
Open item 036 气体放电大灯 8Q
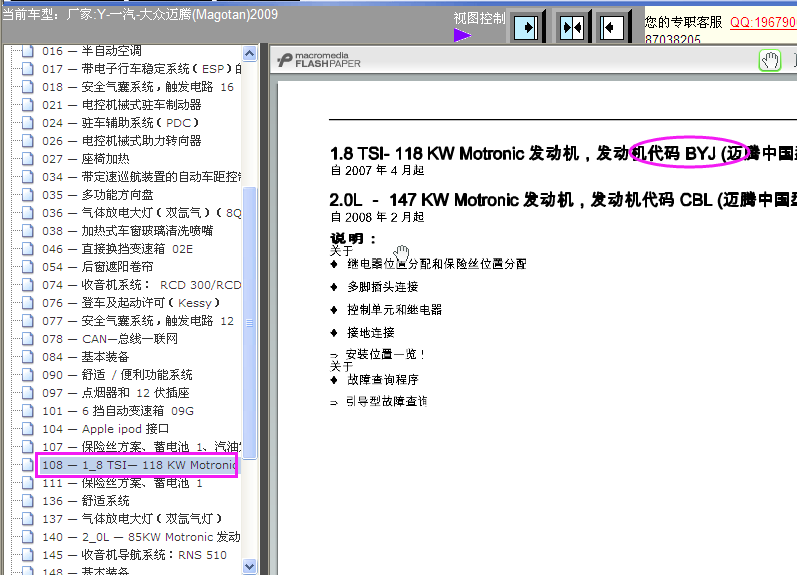pyautogui.click(x=141, y=213)
